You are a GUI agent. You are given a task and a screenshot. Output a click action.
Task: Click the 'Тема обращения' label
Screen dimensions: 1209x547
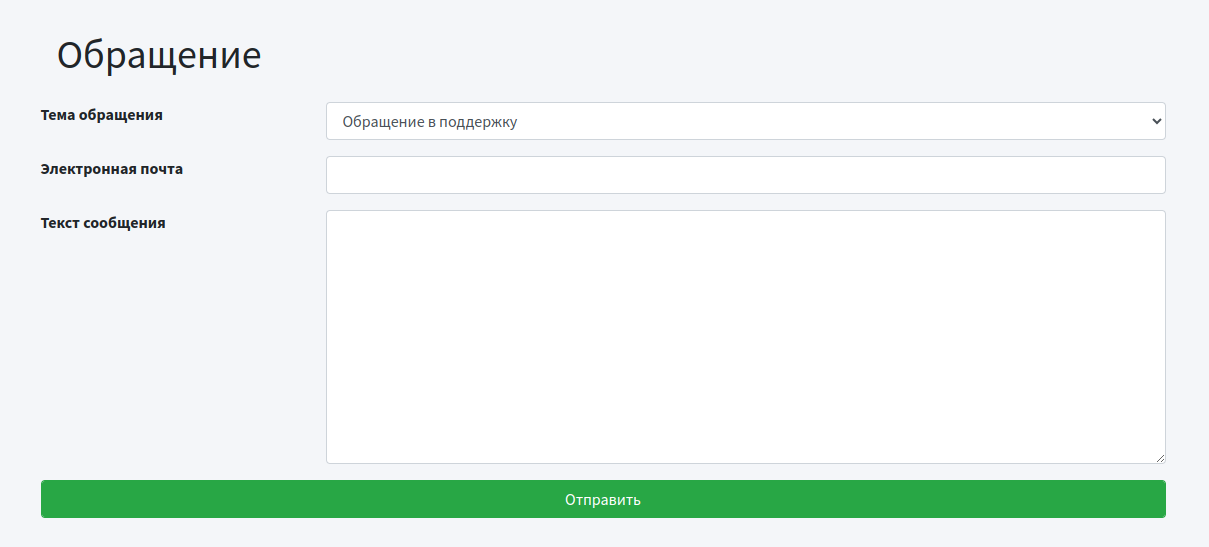[x=102, y=115]
